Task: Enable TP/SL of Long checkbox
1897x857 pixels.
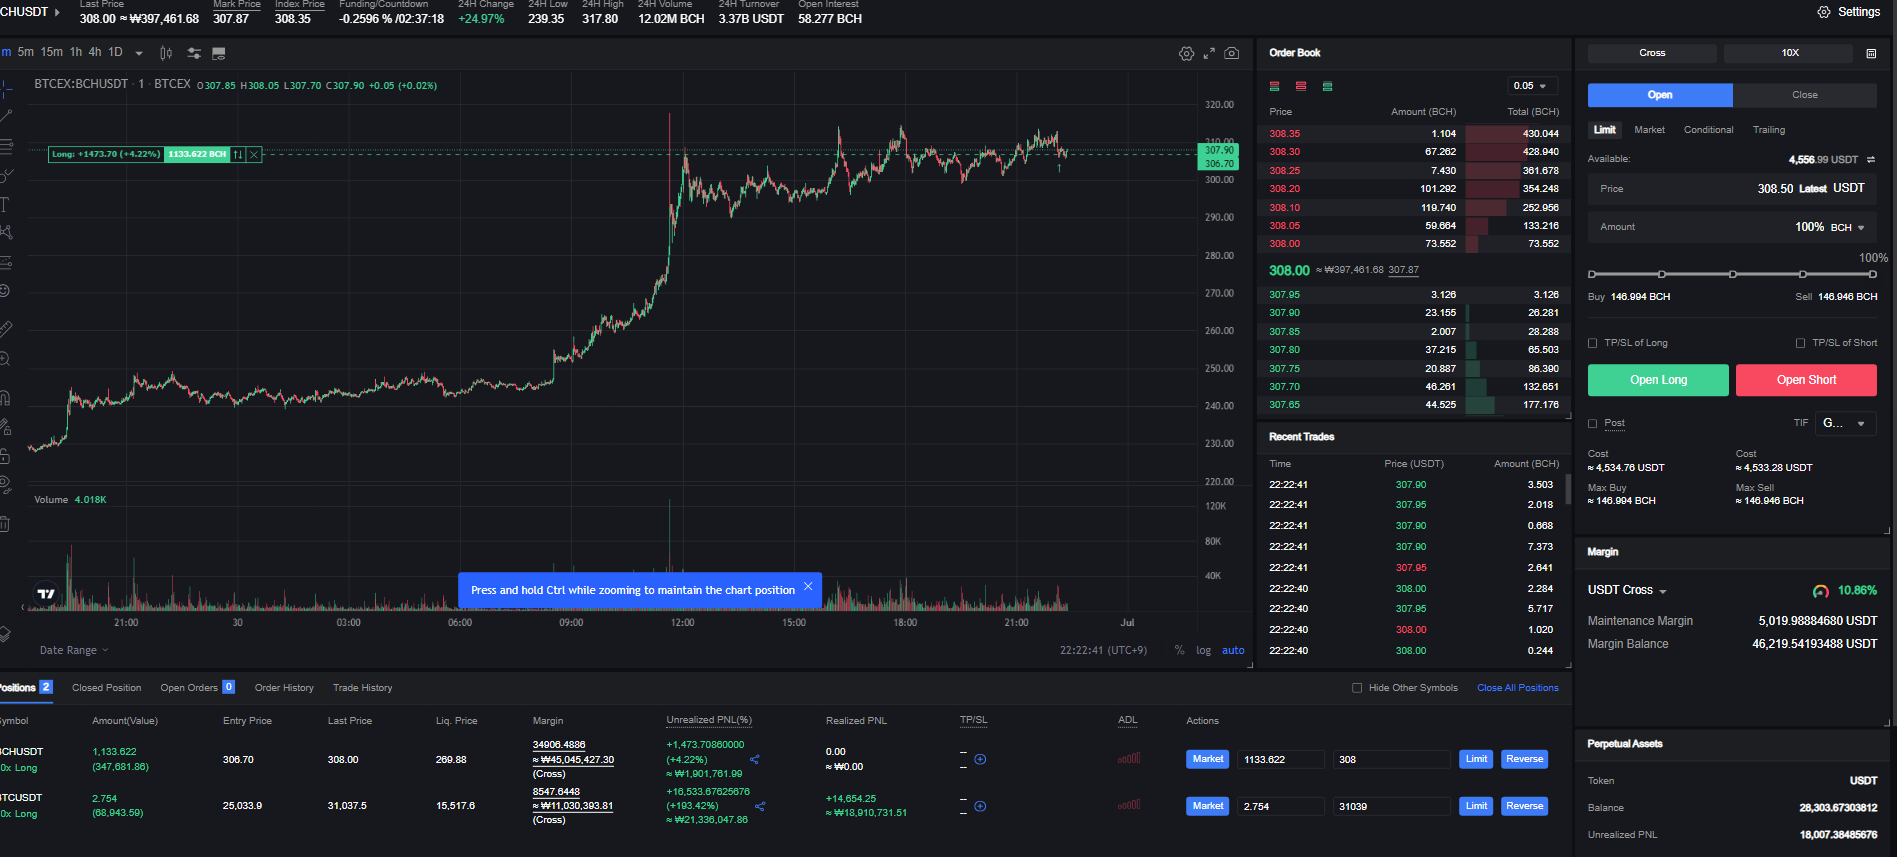Action: point(1593,343)
